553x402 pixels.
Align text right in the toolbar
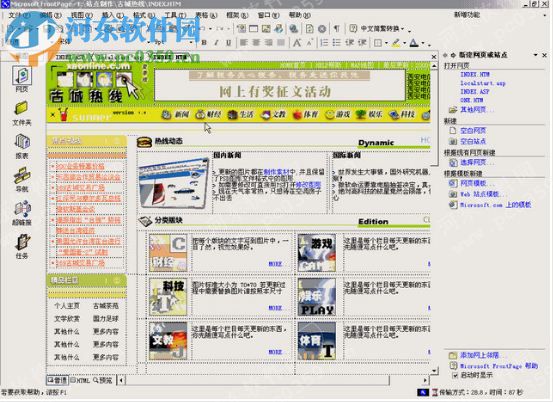point(269,43)
